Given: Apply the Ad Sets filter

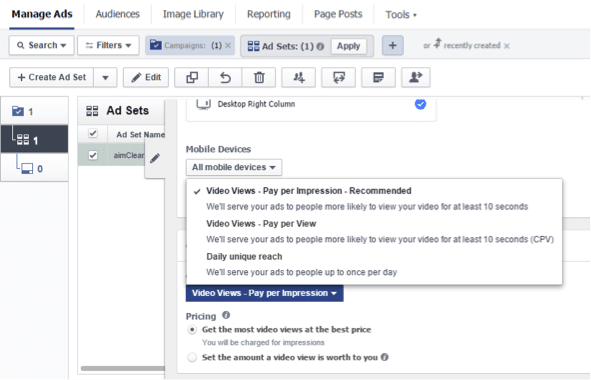Looking at the screenshot, I should [349, 46].
